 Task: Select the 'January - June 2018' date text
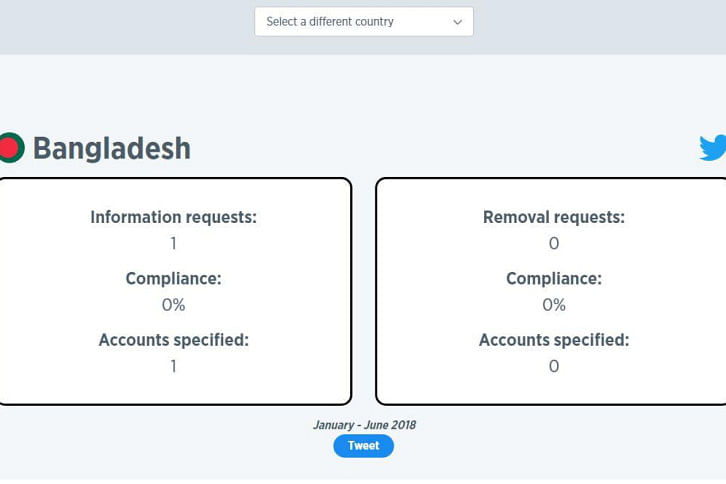coord(364,425)
